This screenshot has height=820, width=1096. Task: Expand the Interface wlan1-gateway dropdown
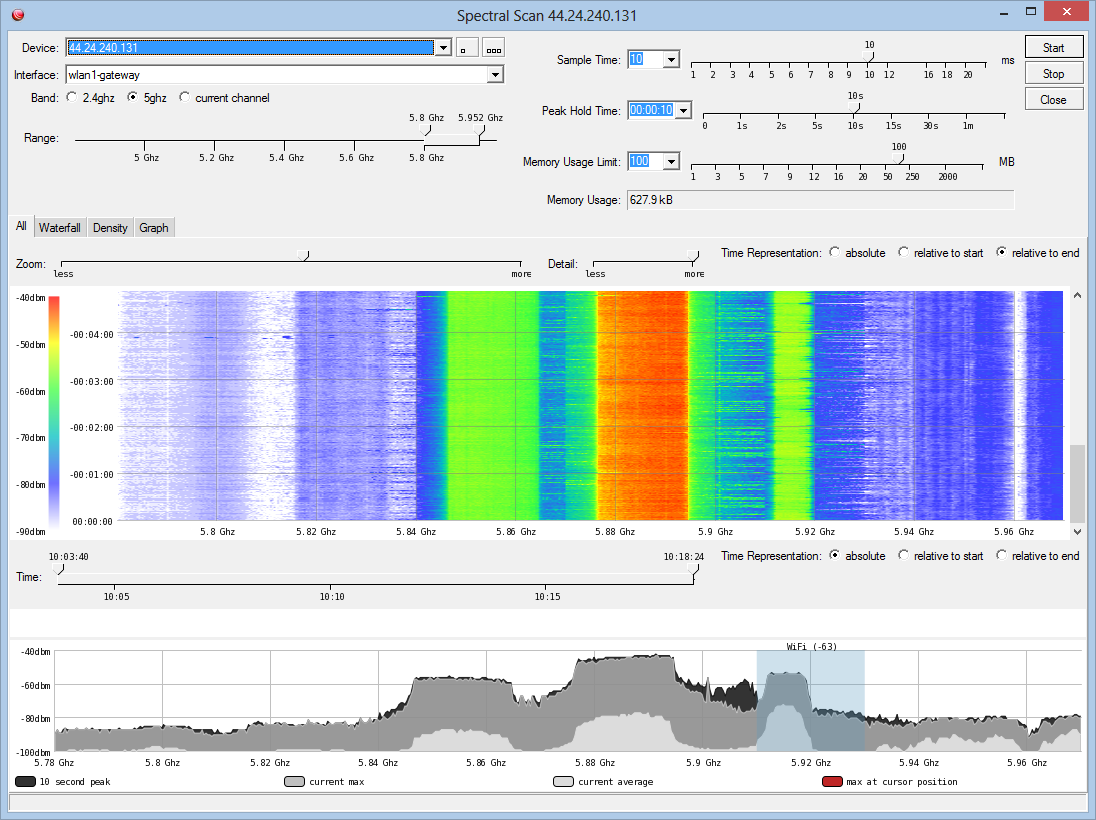pyautogui.click(x=494, y=75)
